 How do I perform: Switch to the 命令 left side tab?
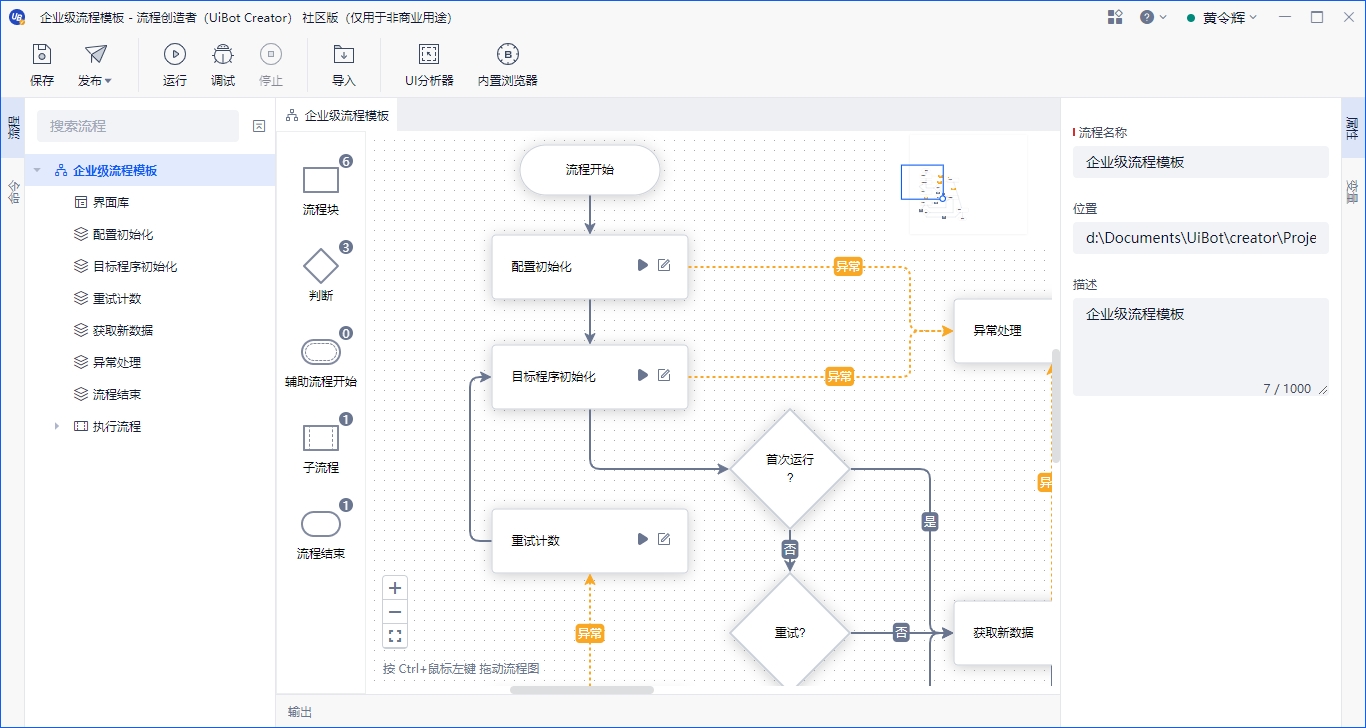tap(13, 191)
